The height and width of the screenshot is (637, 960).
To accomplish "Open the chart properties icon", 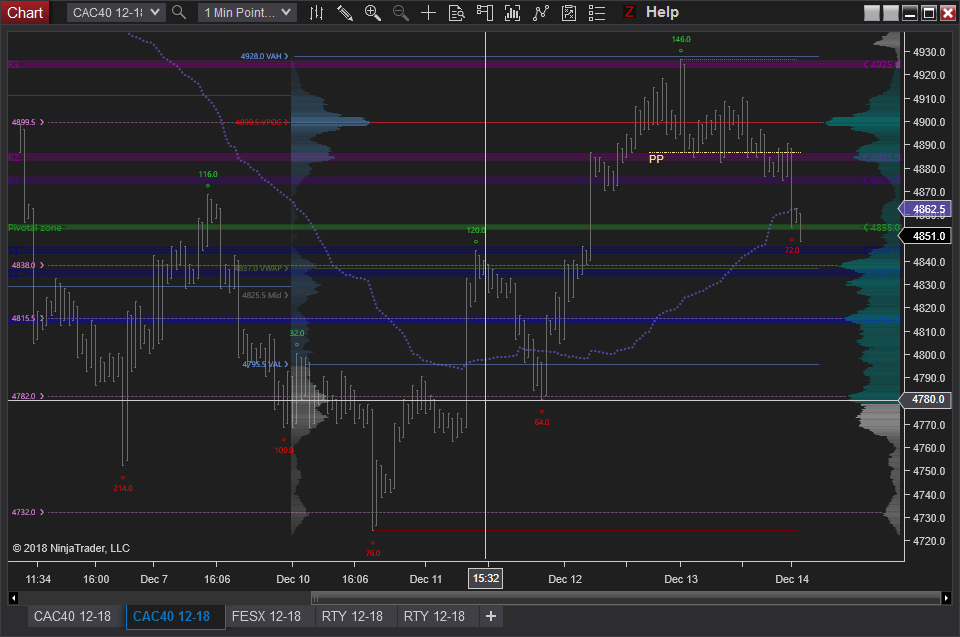I will coord(569,12).
